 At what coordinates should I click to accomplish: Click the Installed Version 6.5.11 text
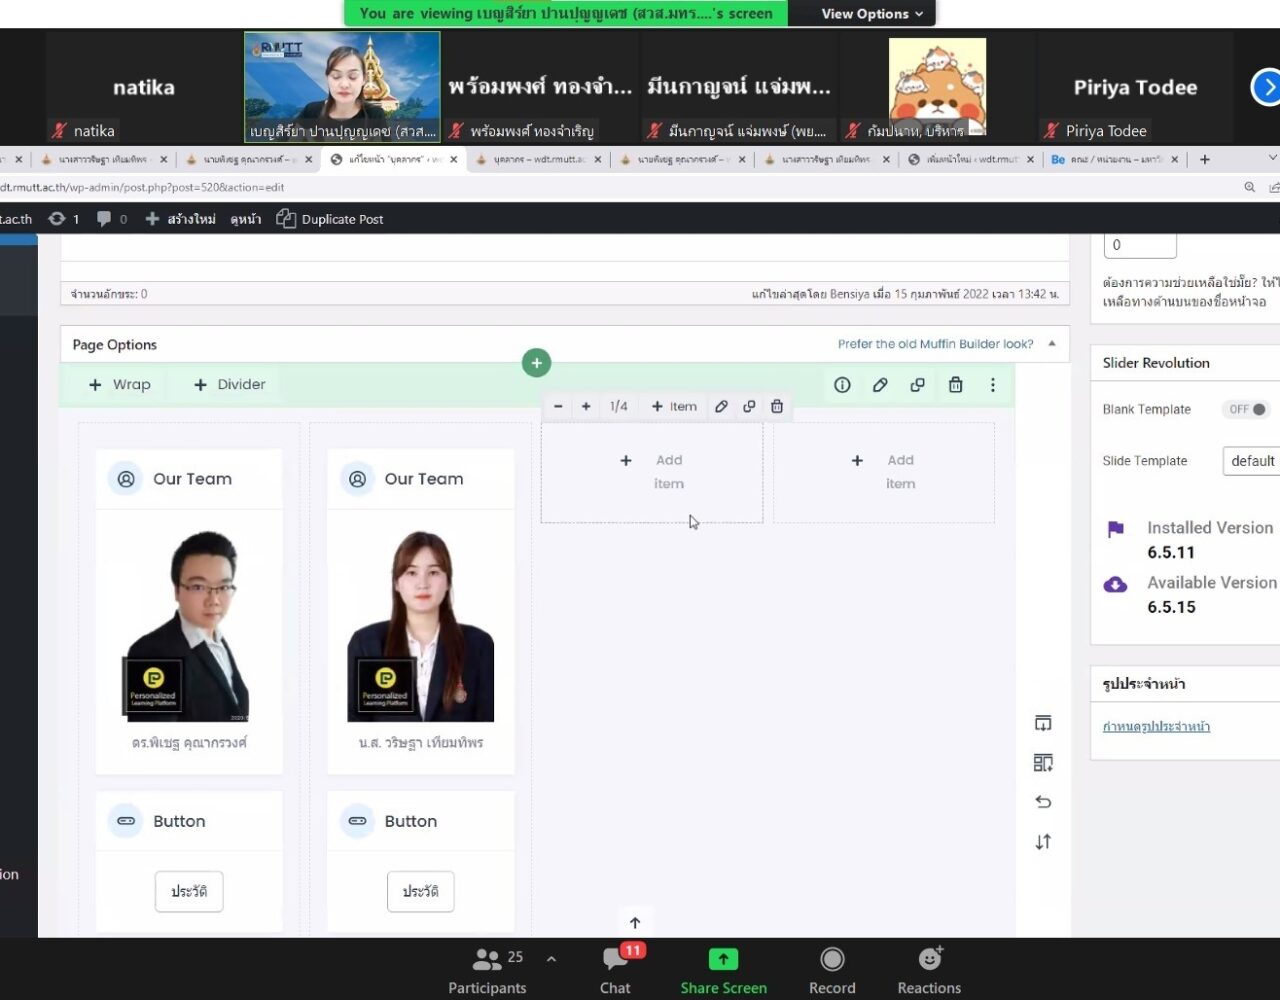(1210, 540)
